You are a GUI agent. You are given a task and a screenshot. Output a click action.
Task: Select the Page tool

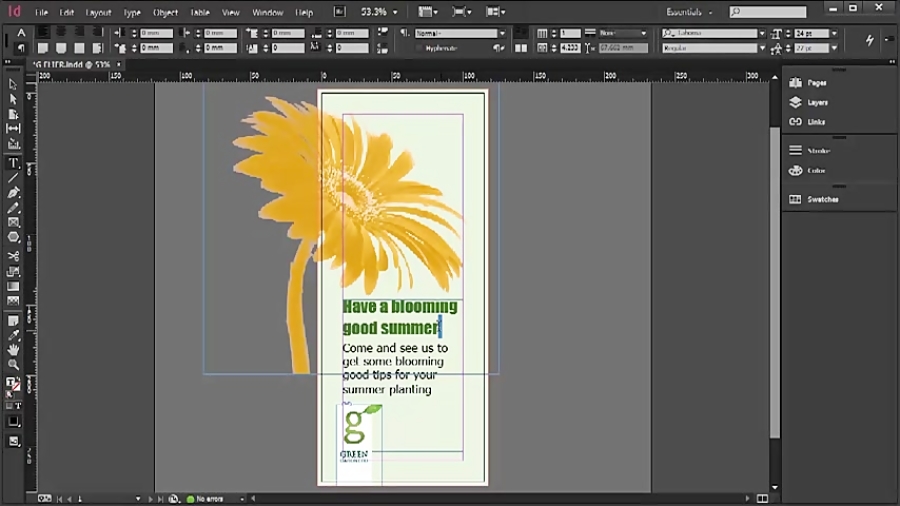(13, 114)
